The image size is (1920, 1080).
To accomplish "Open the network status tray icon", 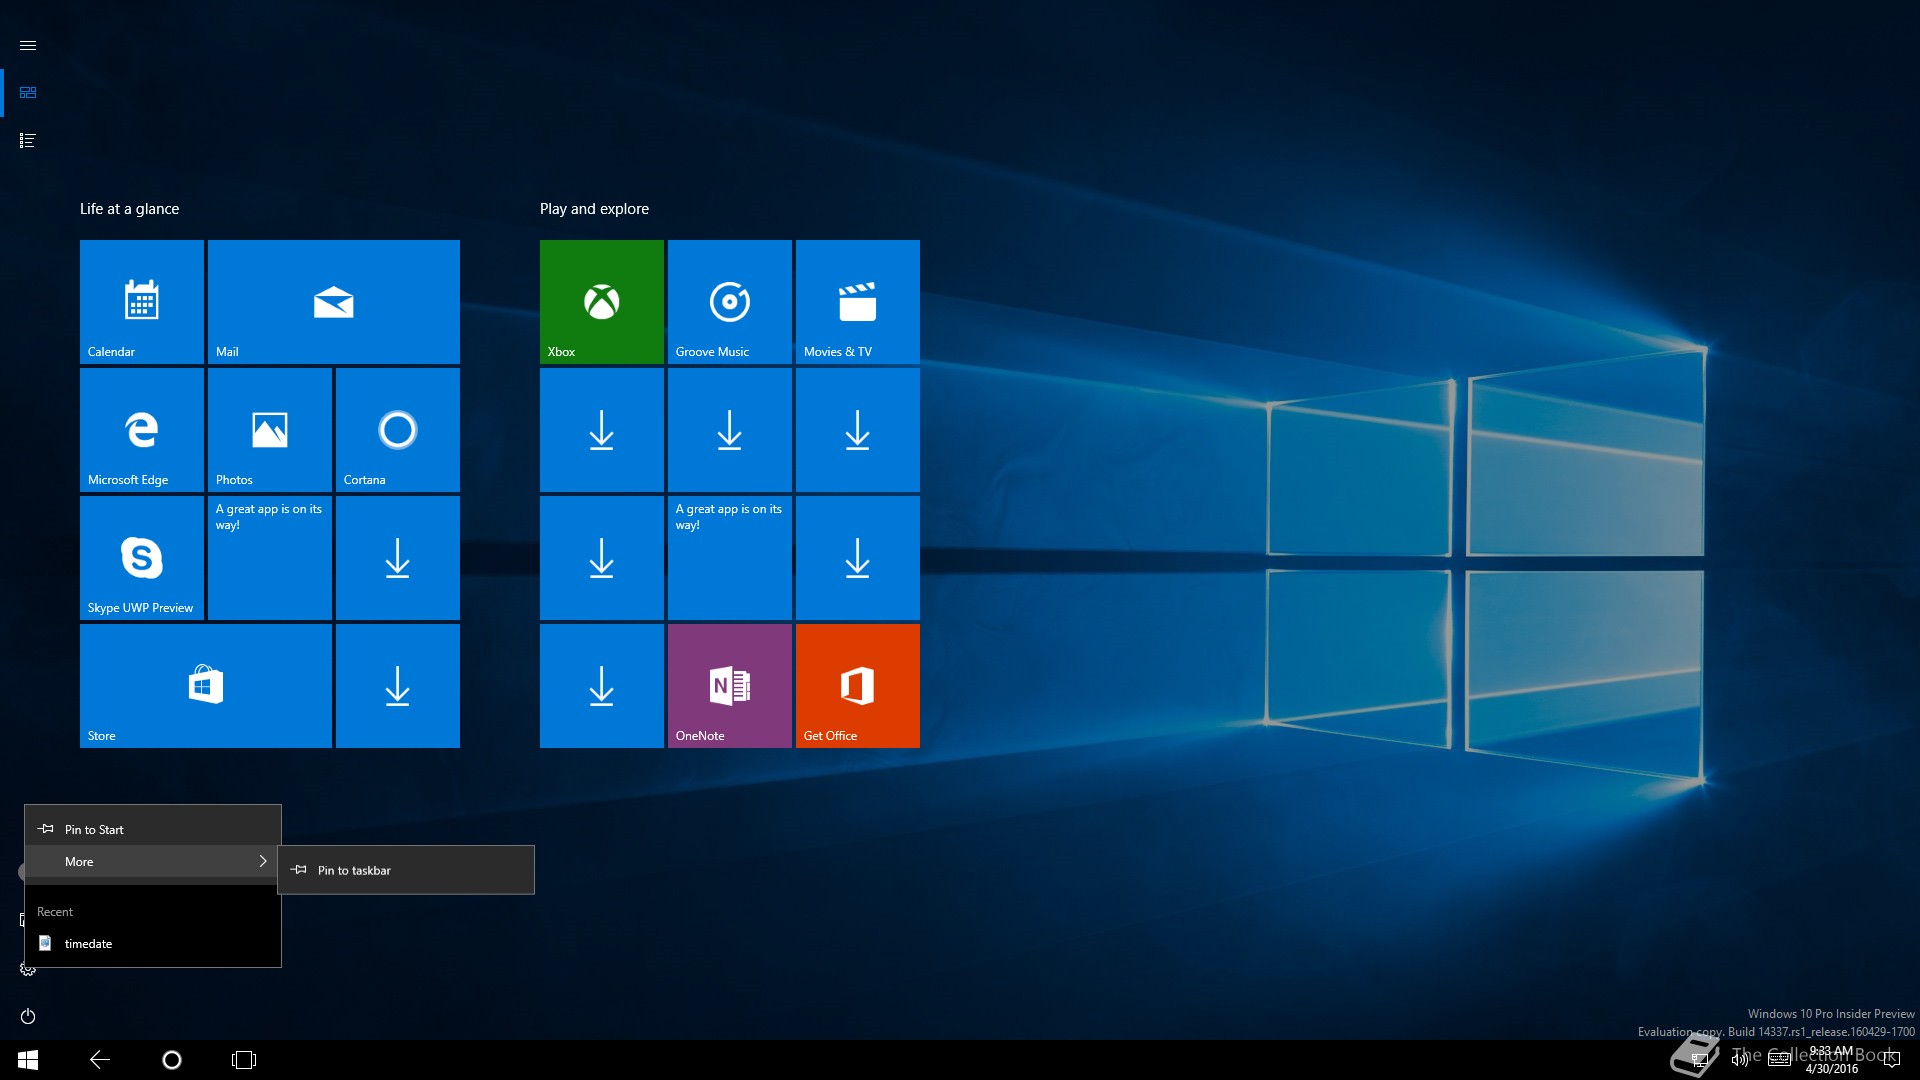I will [1699, 1060].
